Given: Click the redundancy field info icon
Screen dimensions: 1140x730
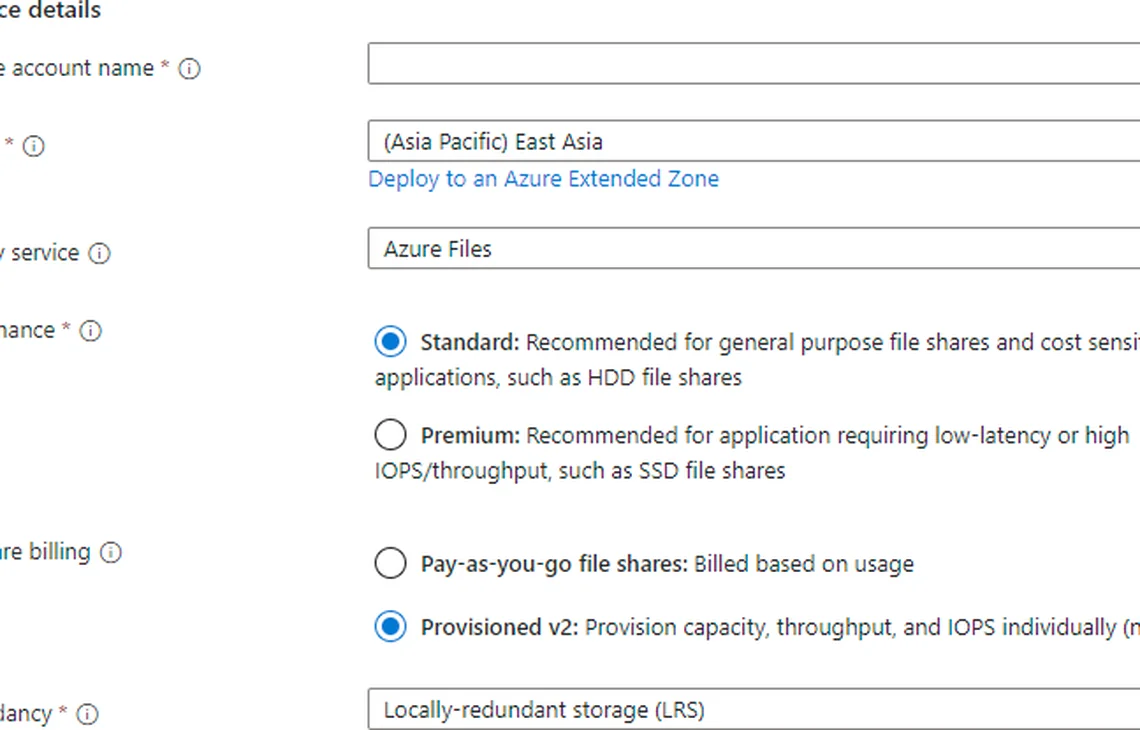Looking at the screenshot, I should click(87, 714).
